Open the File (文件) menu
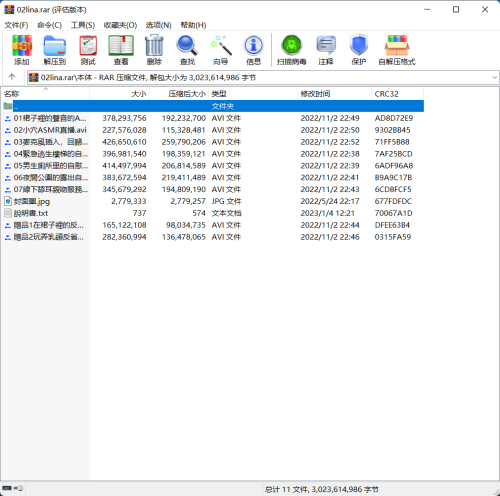The image size is (500, 496). coord(16,25)
